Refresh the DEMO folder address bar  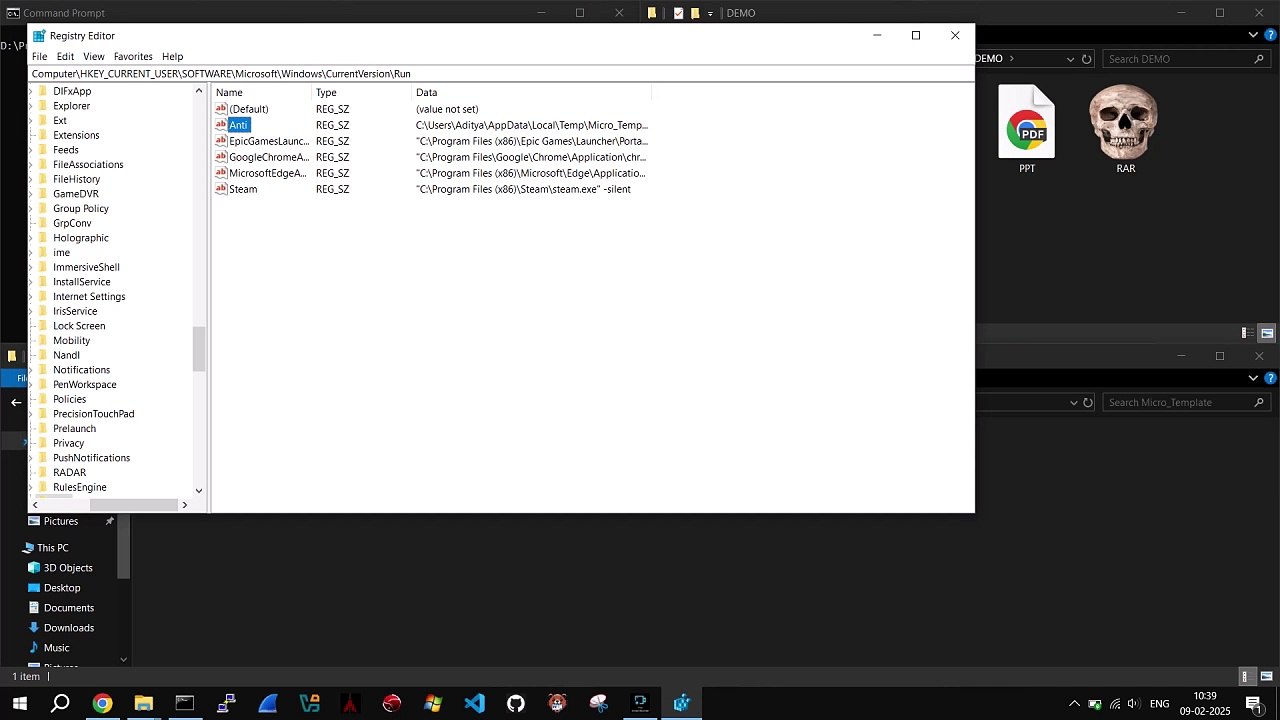(1087, 59)
